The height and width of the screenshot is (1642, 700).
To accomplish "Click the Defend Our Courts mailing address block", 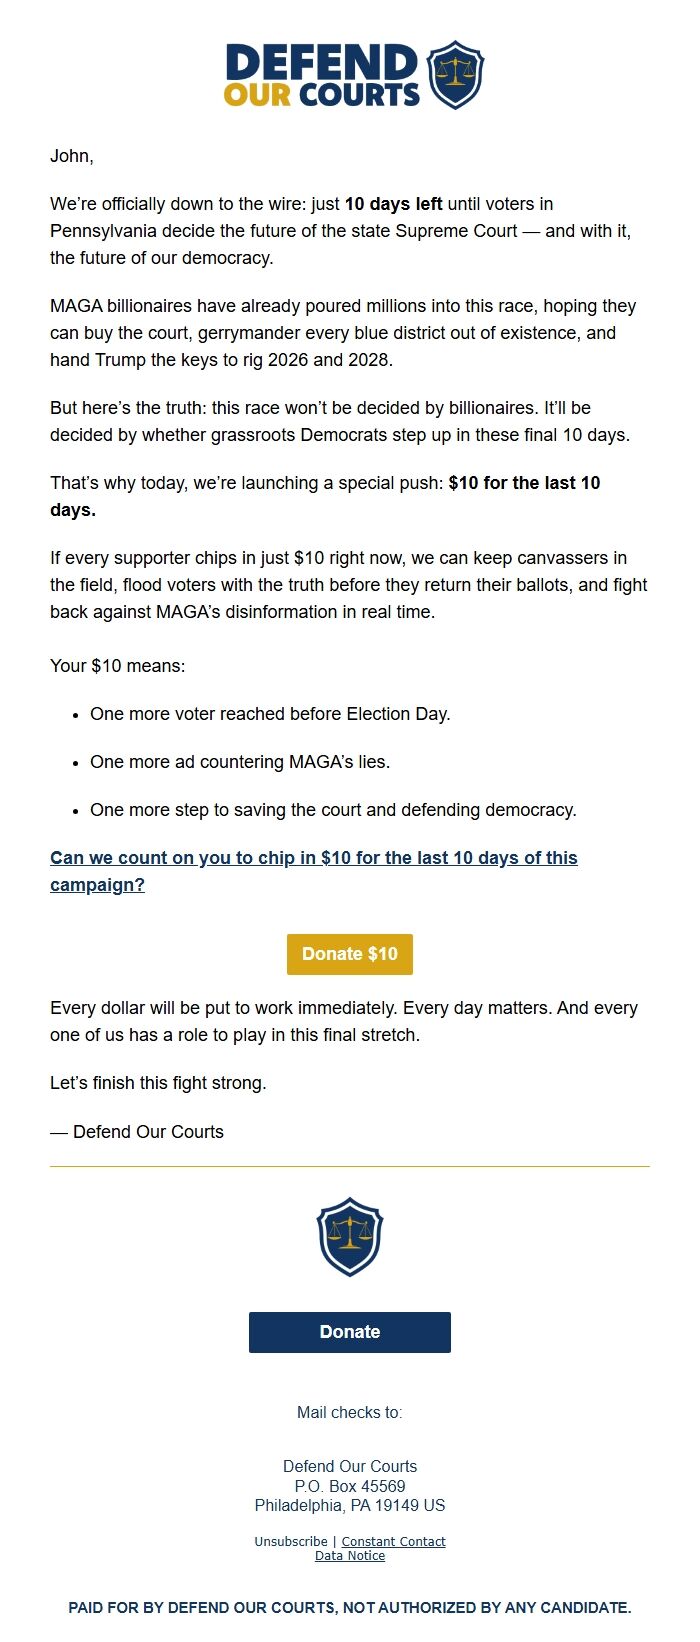I will click(x=349, y=1486).
